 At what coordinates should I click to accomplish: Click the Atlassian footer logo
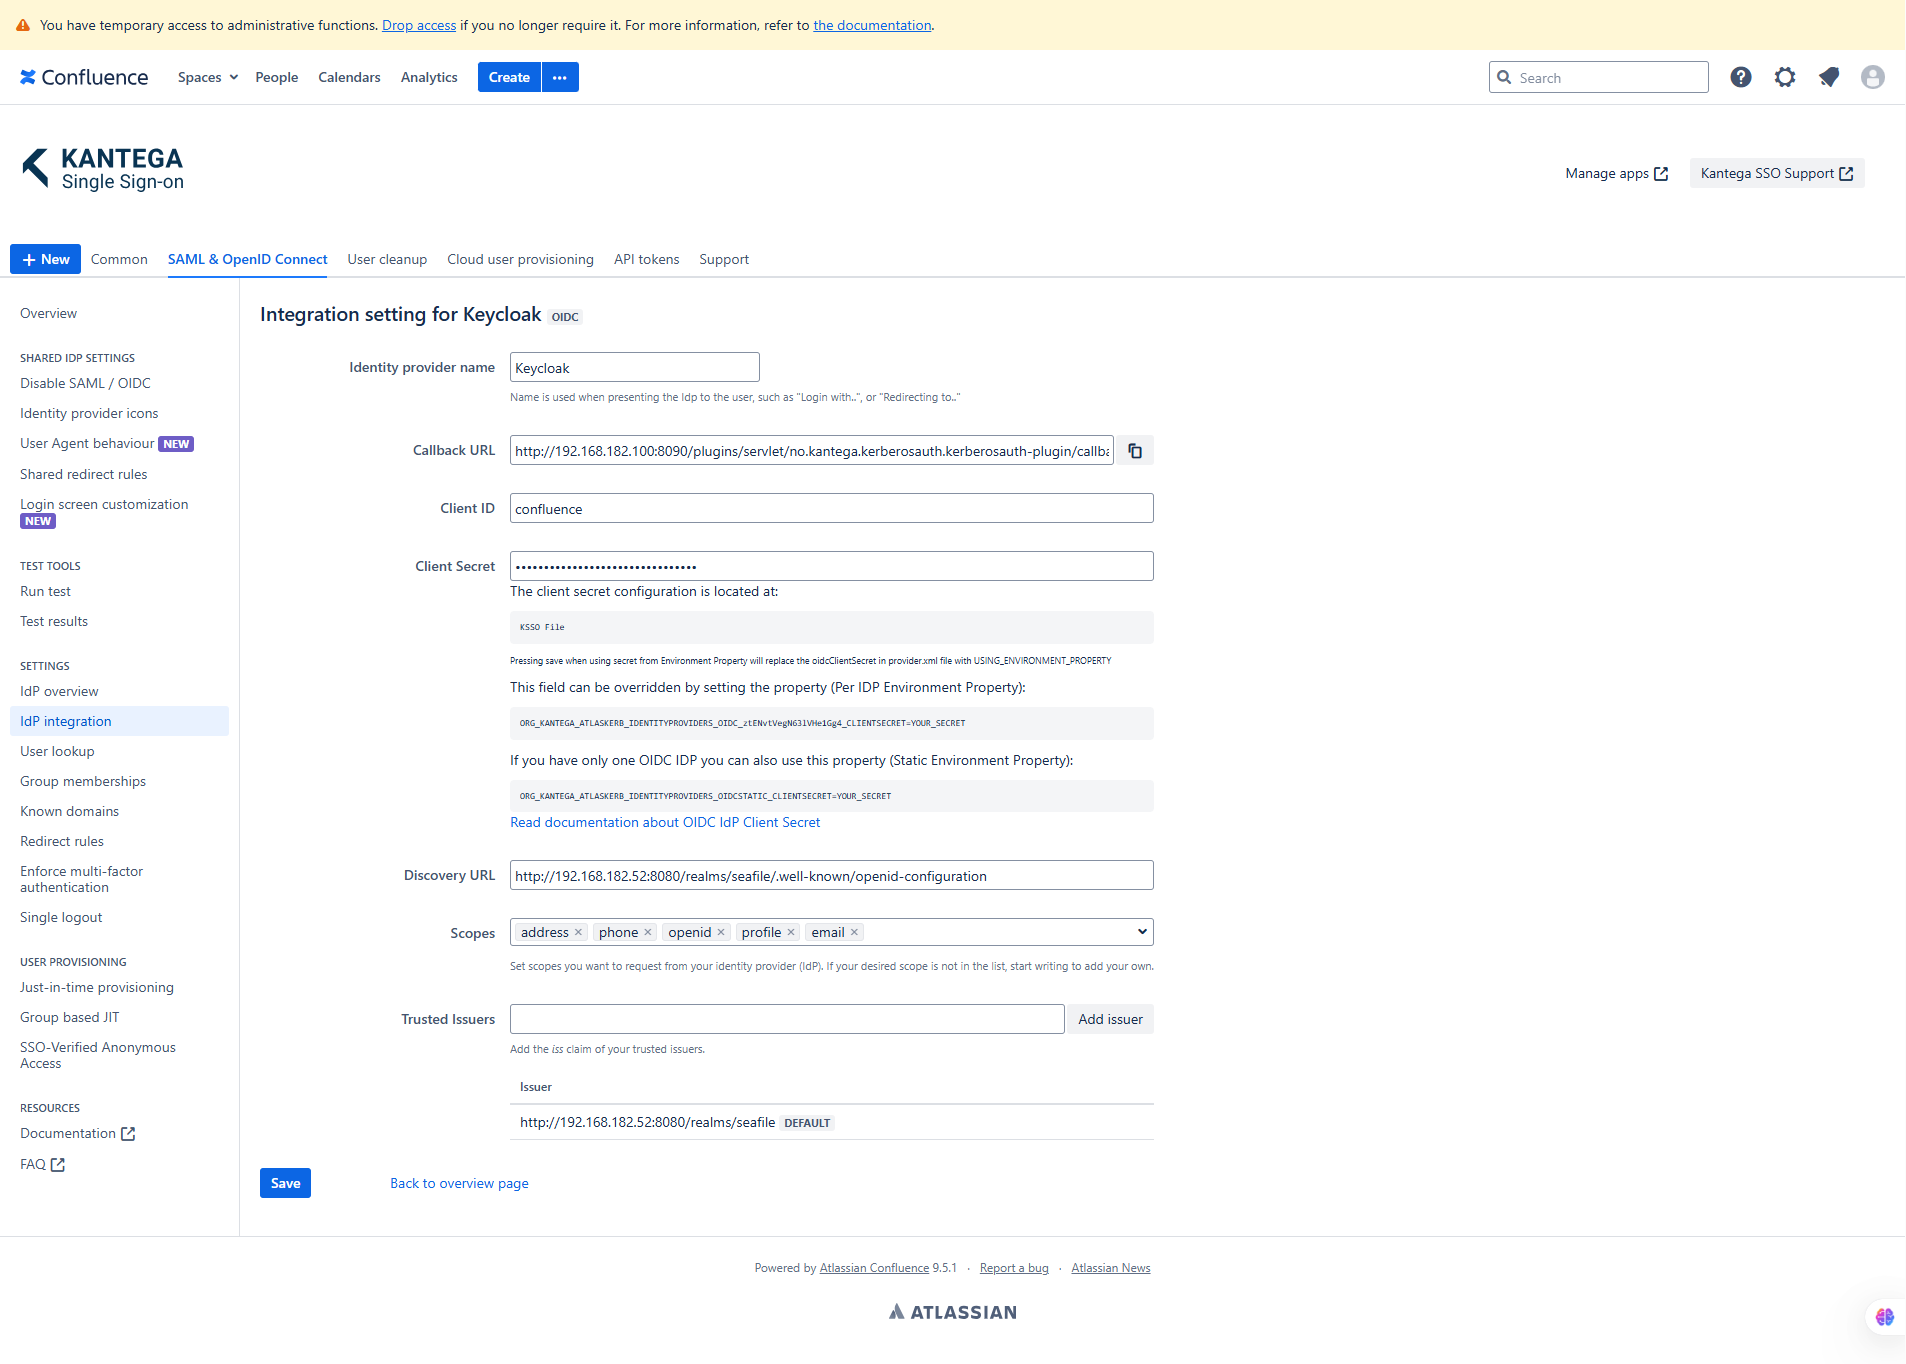[953, 1312]
